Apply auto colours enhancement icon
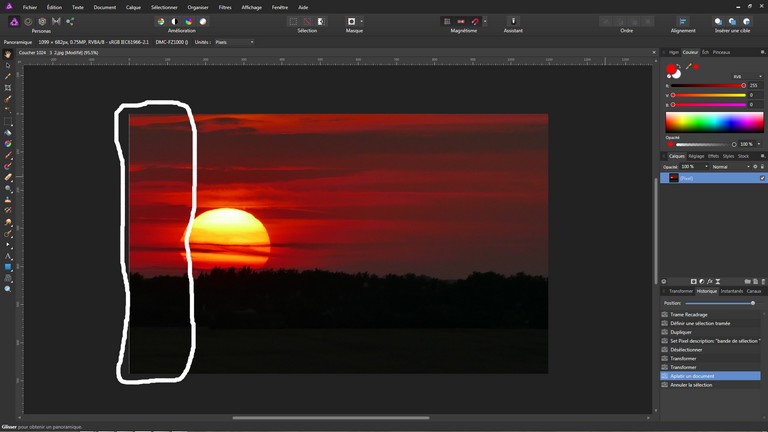 [189, 22]
